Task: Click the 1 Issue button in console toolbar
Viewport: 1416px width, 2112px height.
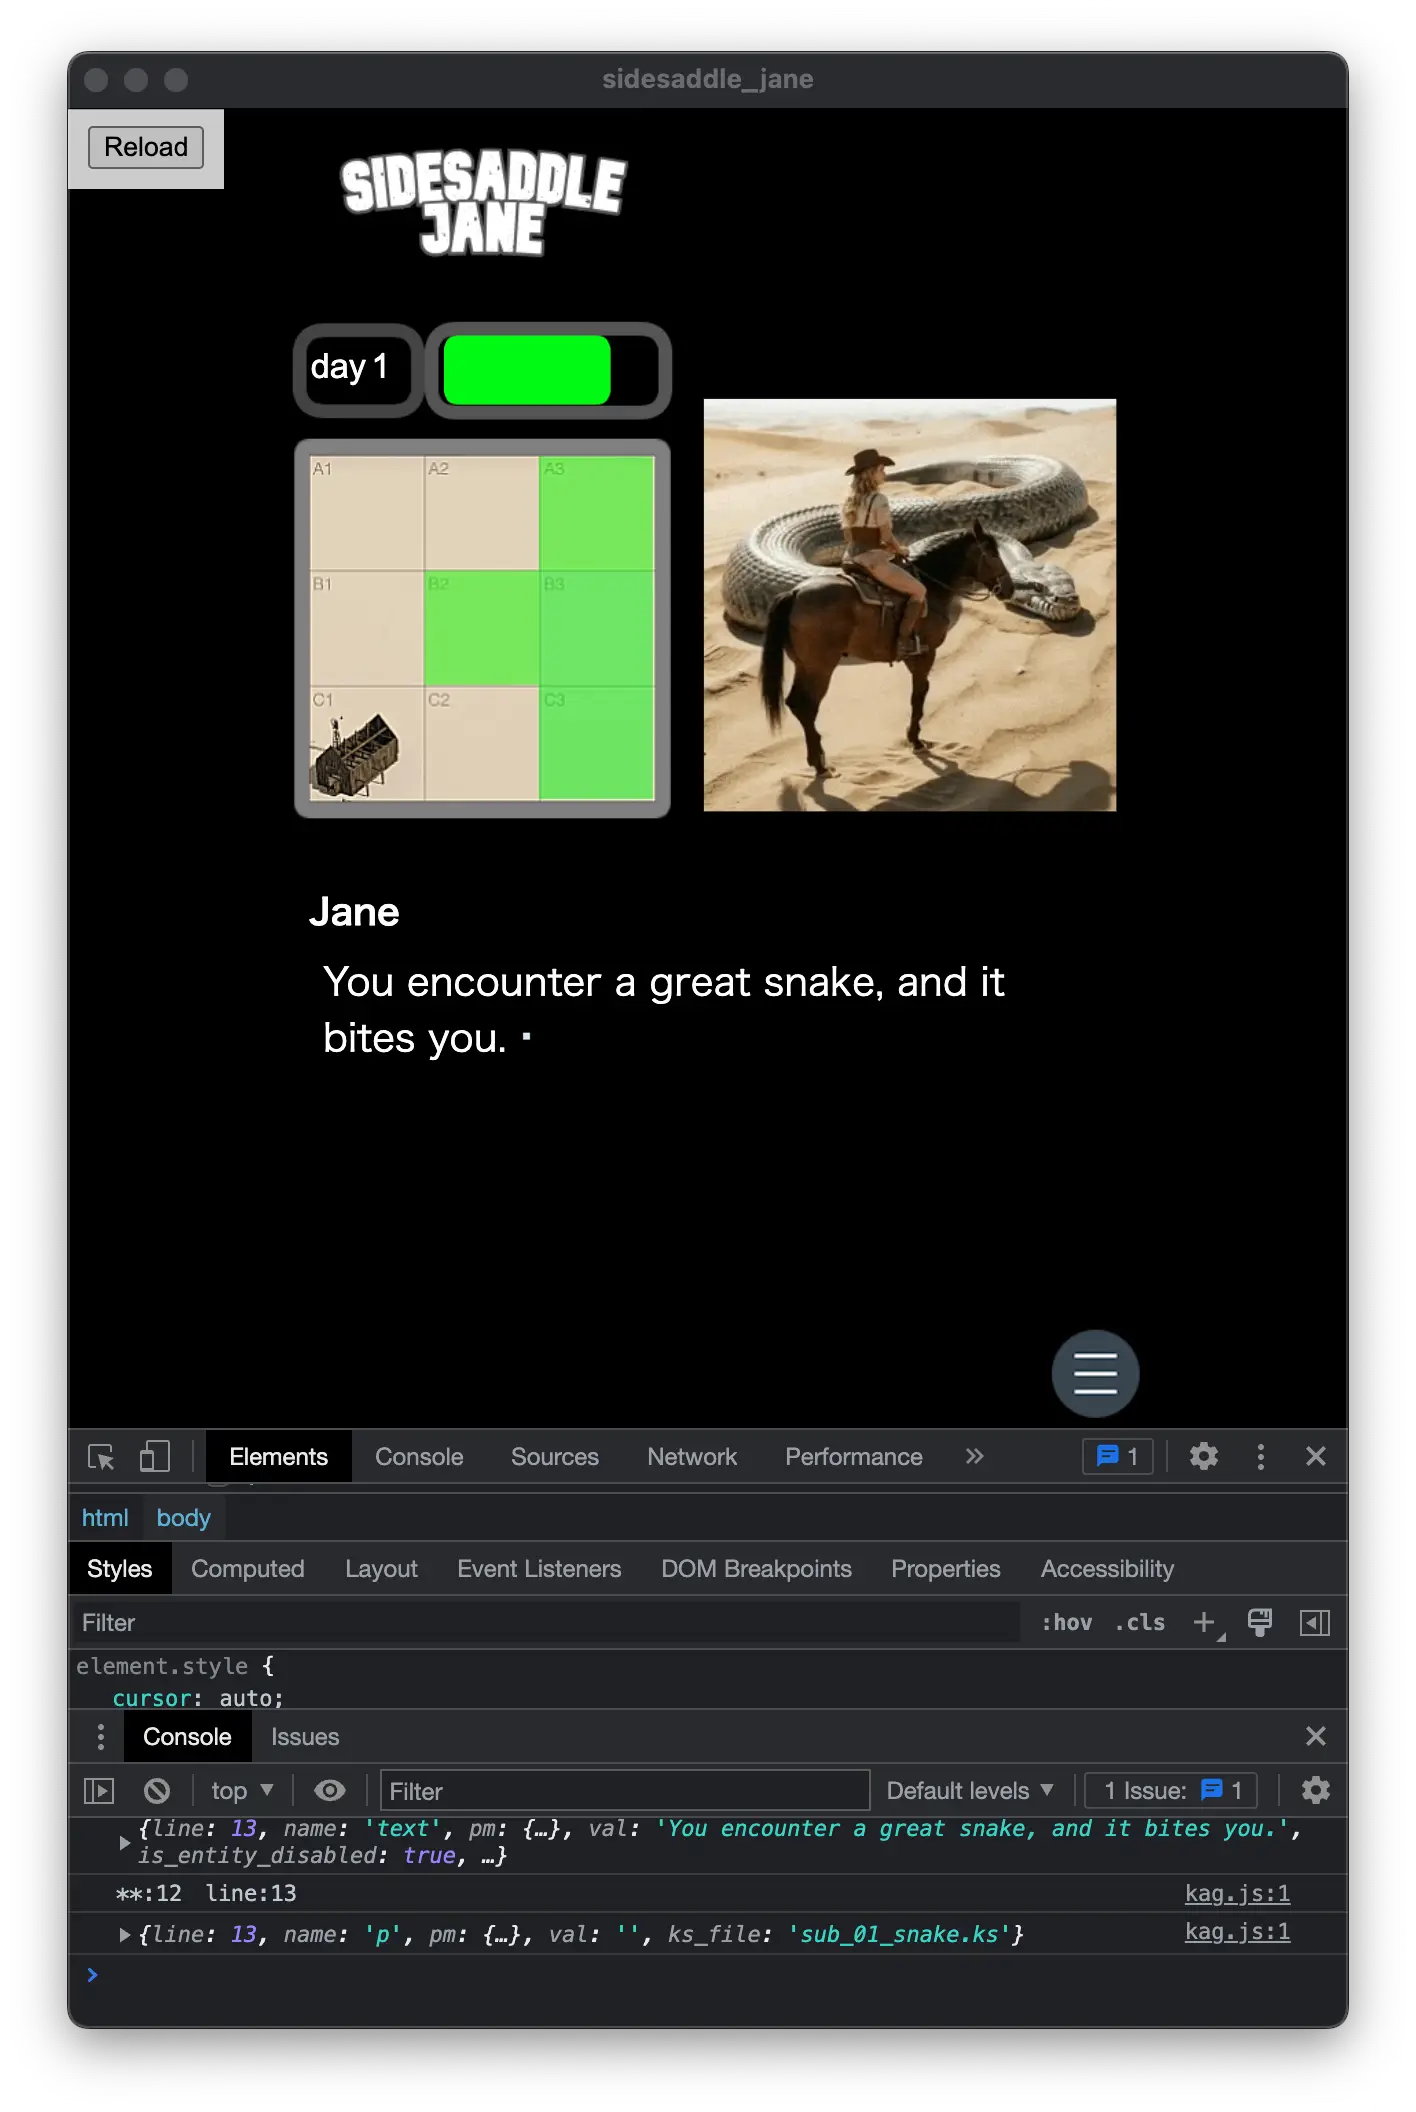Action: (1171, 1791)
